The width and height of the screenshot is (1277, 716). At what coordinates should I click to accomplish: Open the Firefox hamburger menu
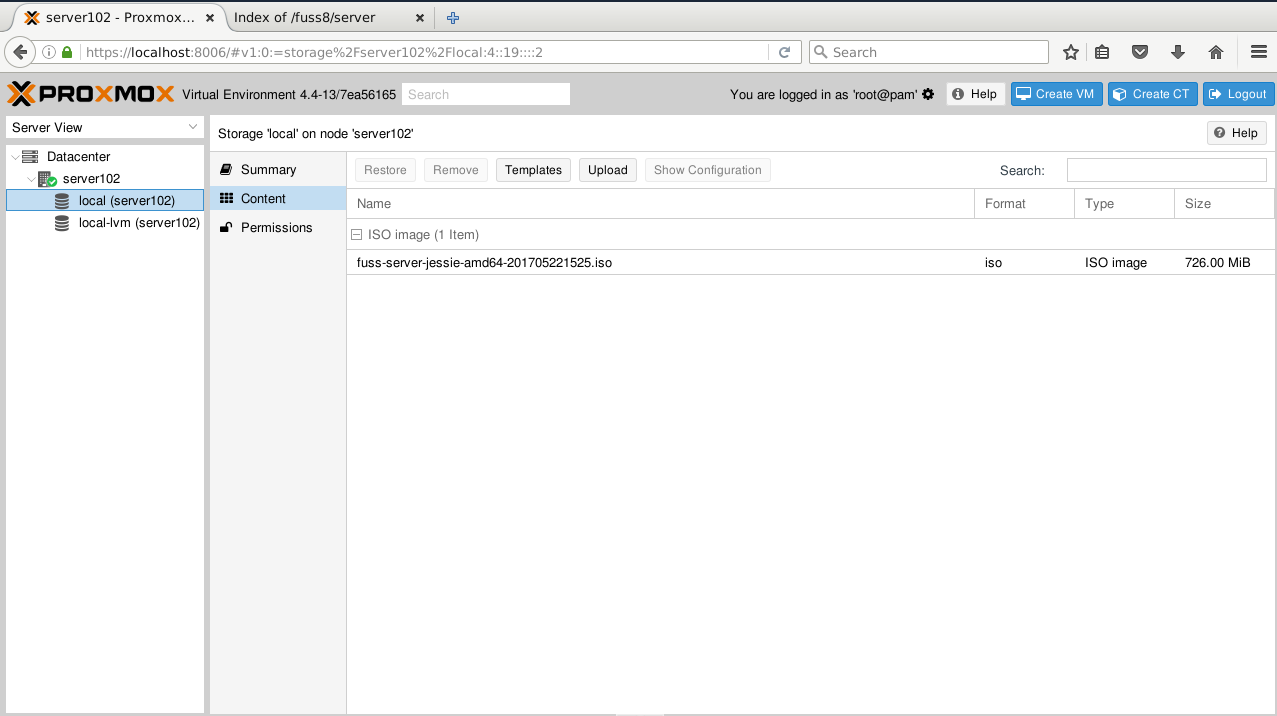point(1258,52)
